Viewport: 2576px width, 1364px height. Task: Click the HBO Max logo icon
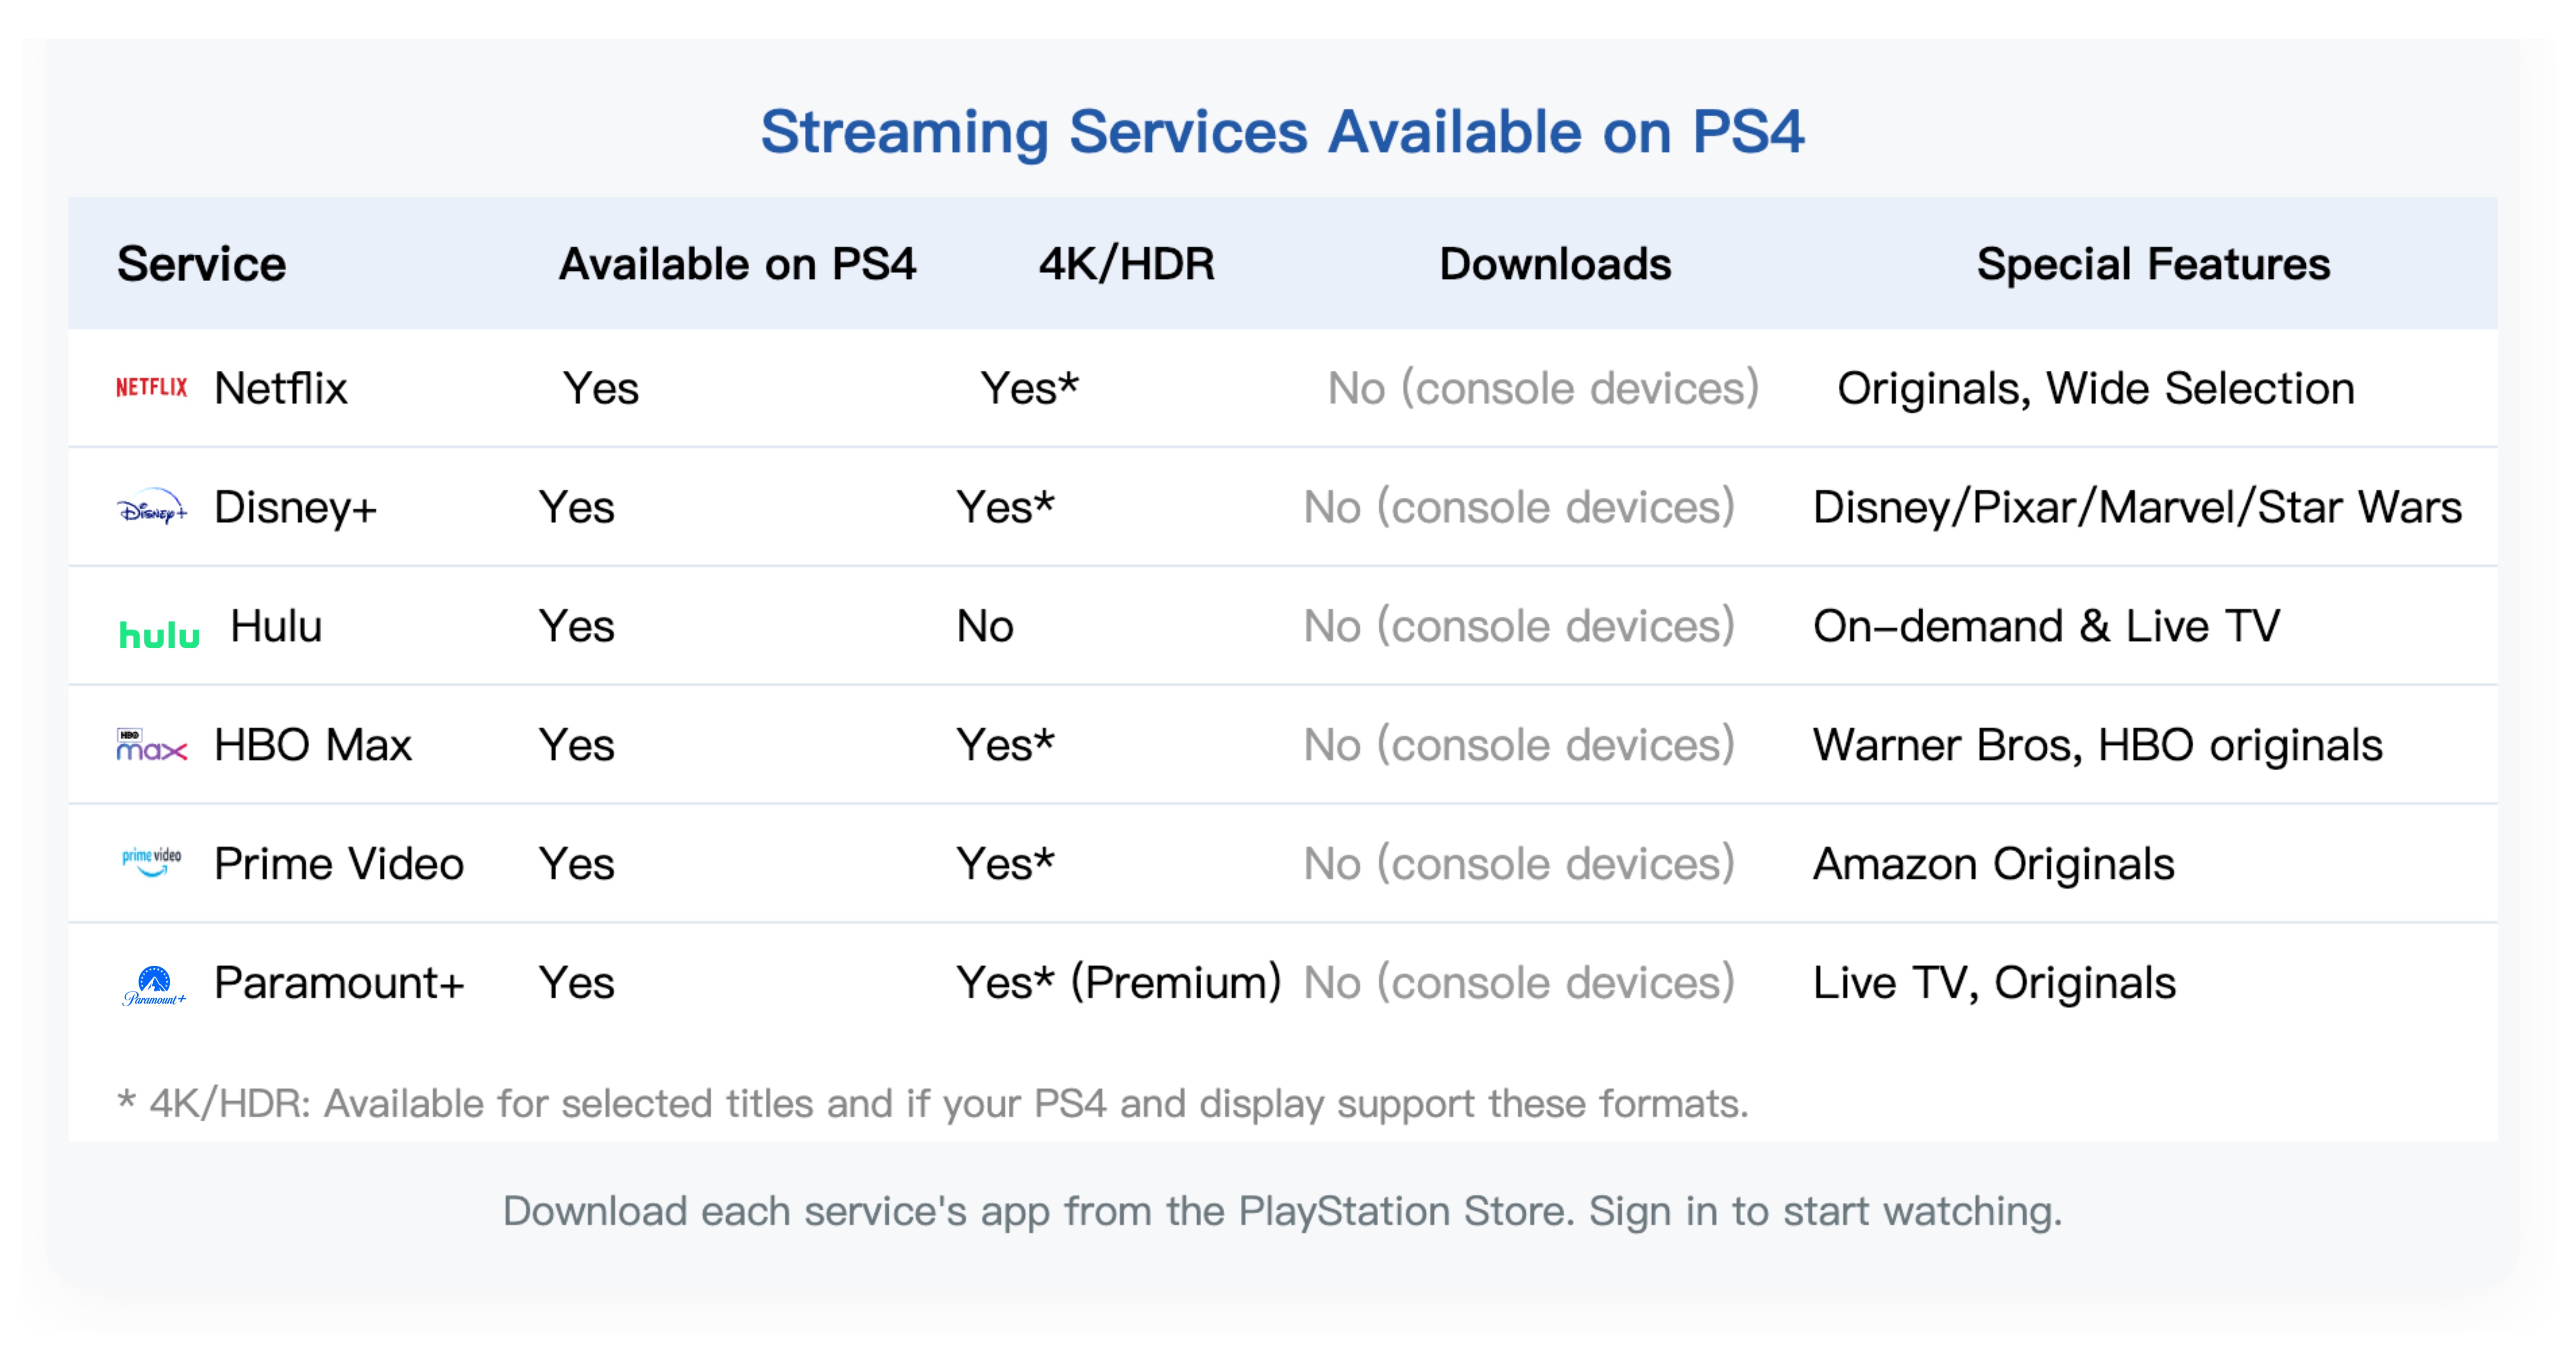[x=152, y=746]
